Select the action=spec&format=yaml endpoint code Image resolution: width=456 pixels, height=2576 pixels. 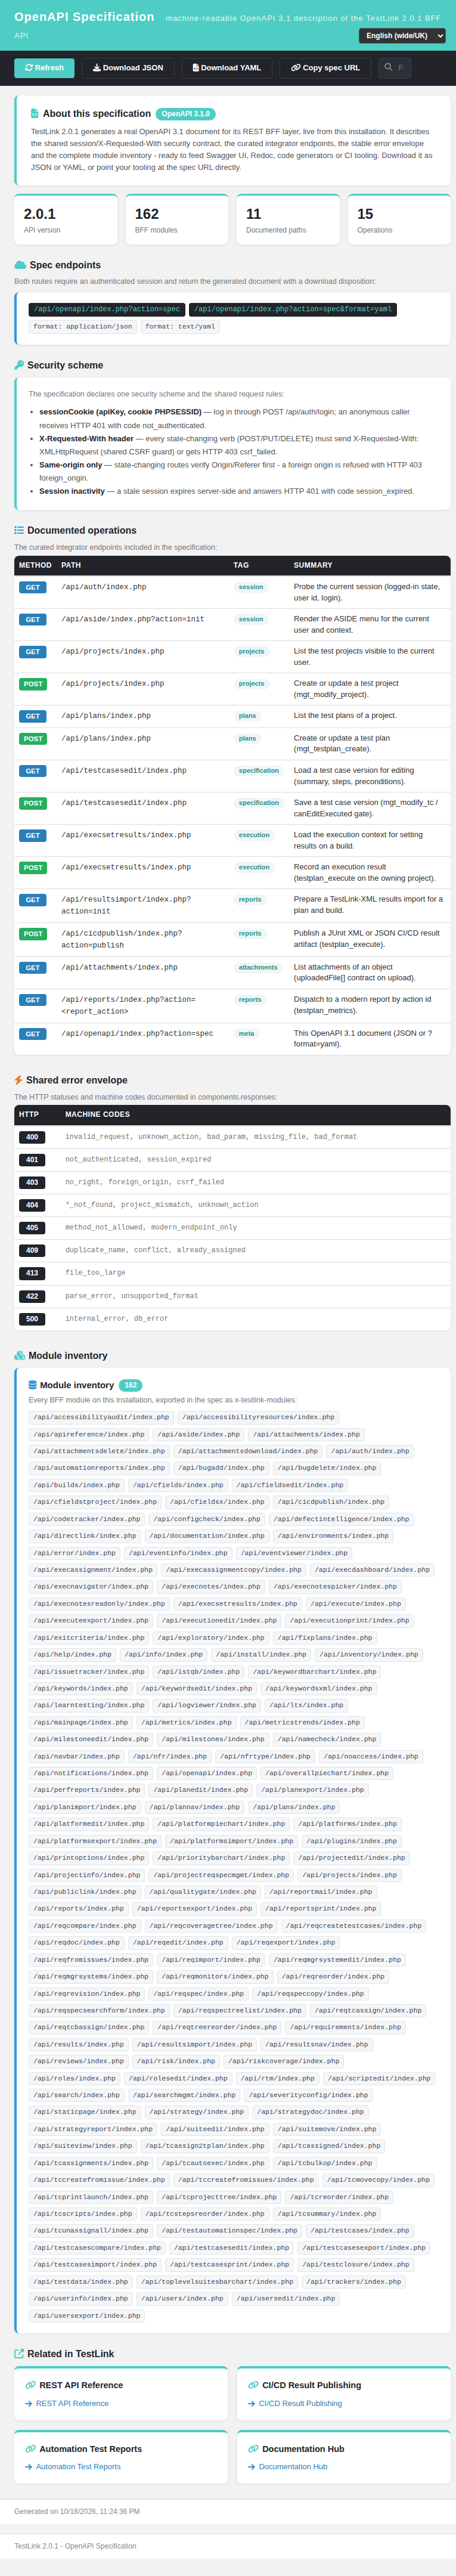293,309
